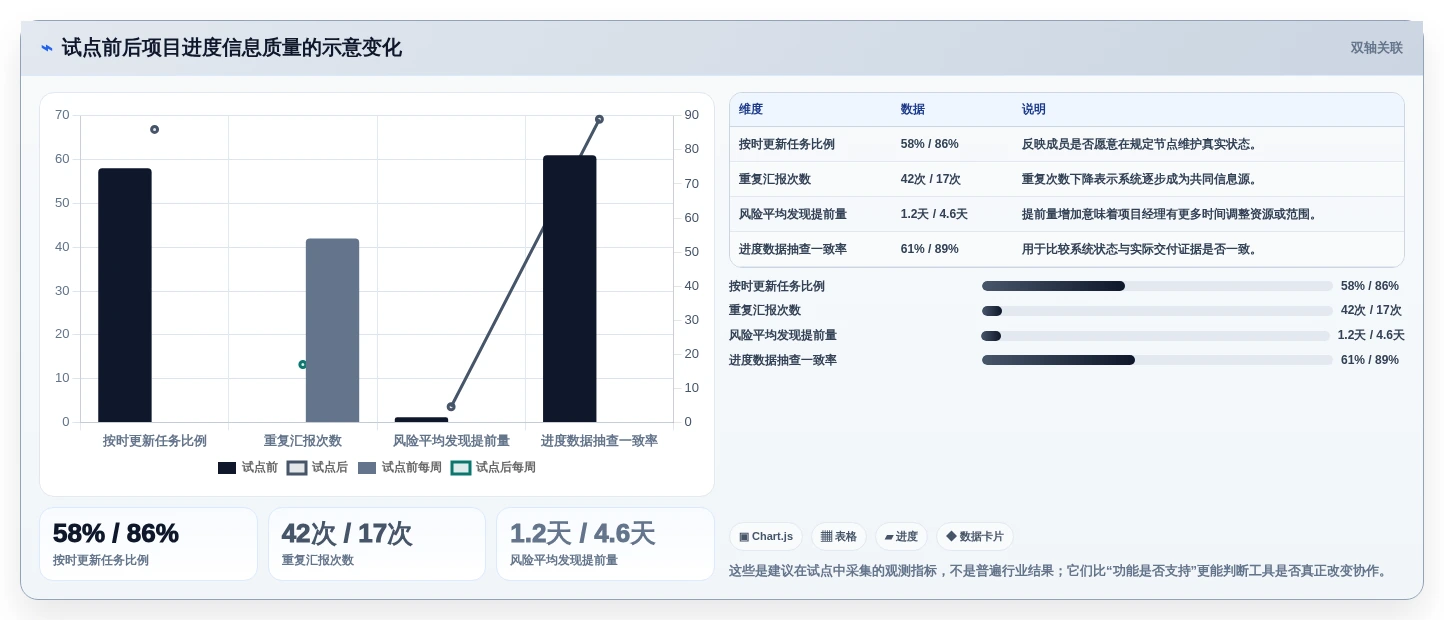The width and height of the screenshot is (1444, 620).
Task: Click the 重复汇报次数 progress bar
Action: click(1157, 311)
